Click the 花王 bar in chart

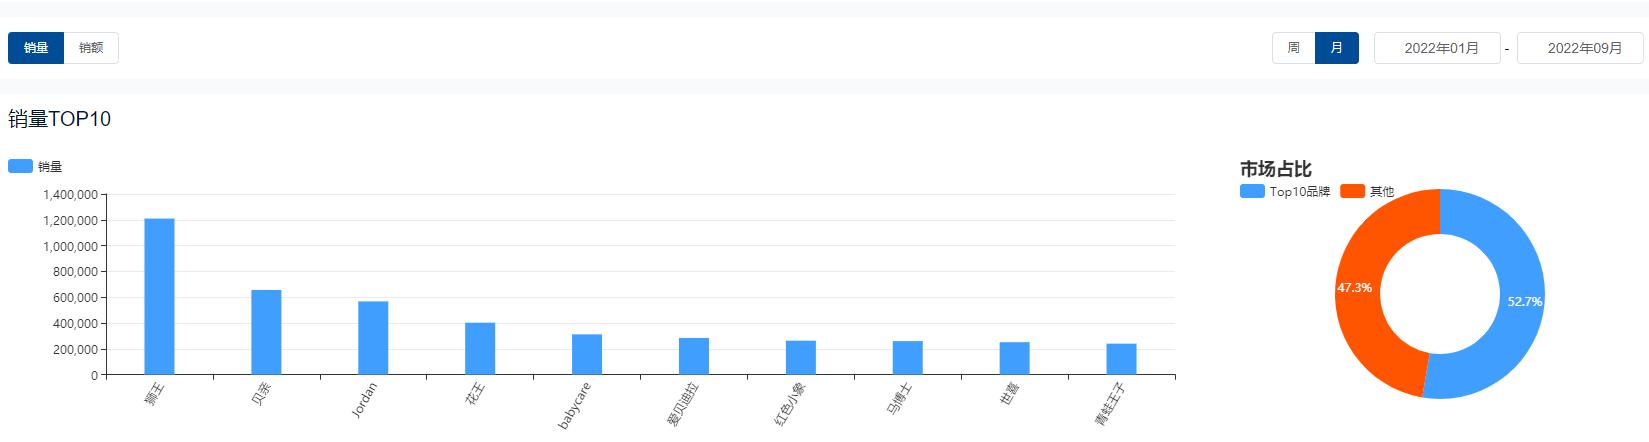tap(480, 348)
